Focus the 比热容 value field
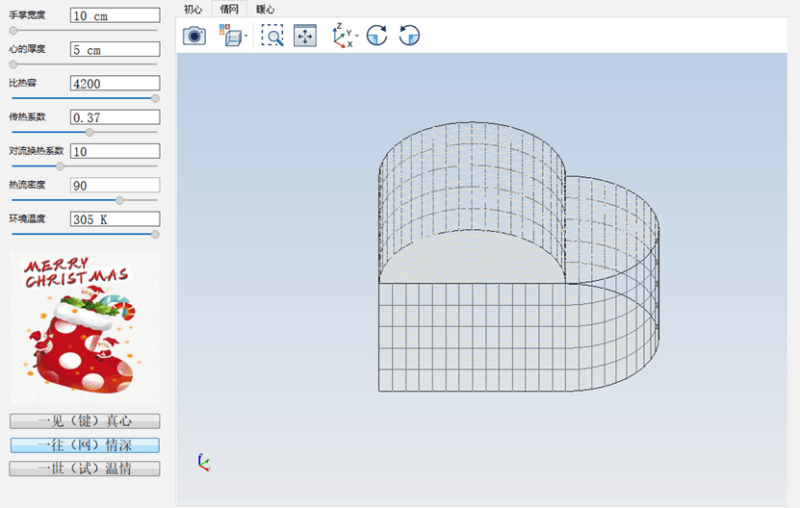 point(115,83)
